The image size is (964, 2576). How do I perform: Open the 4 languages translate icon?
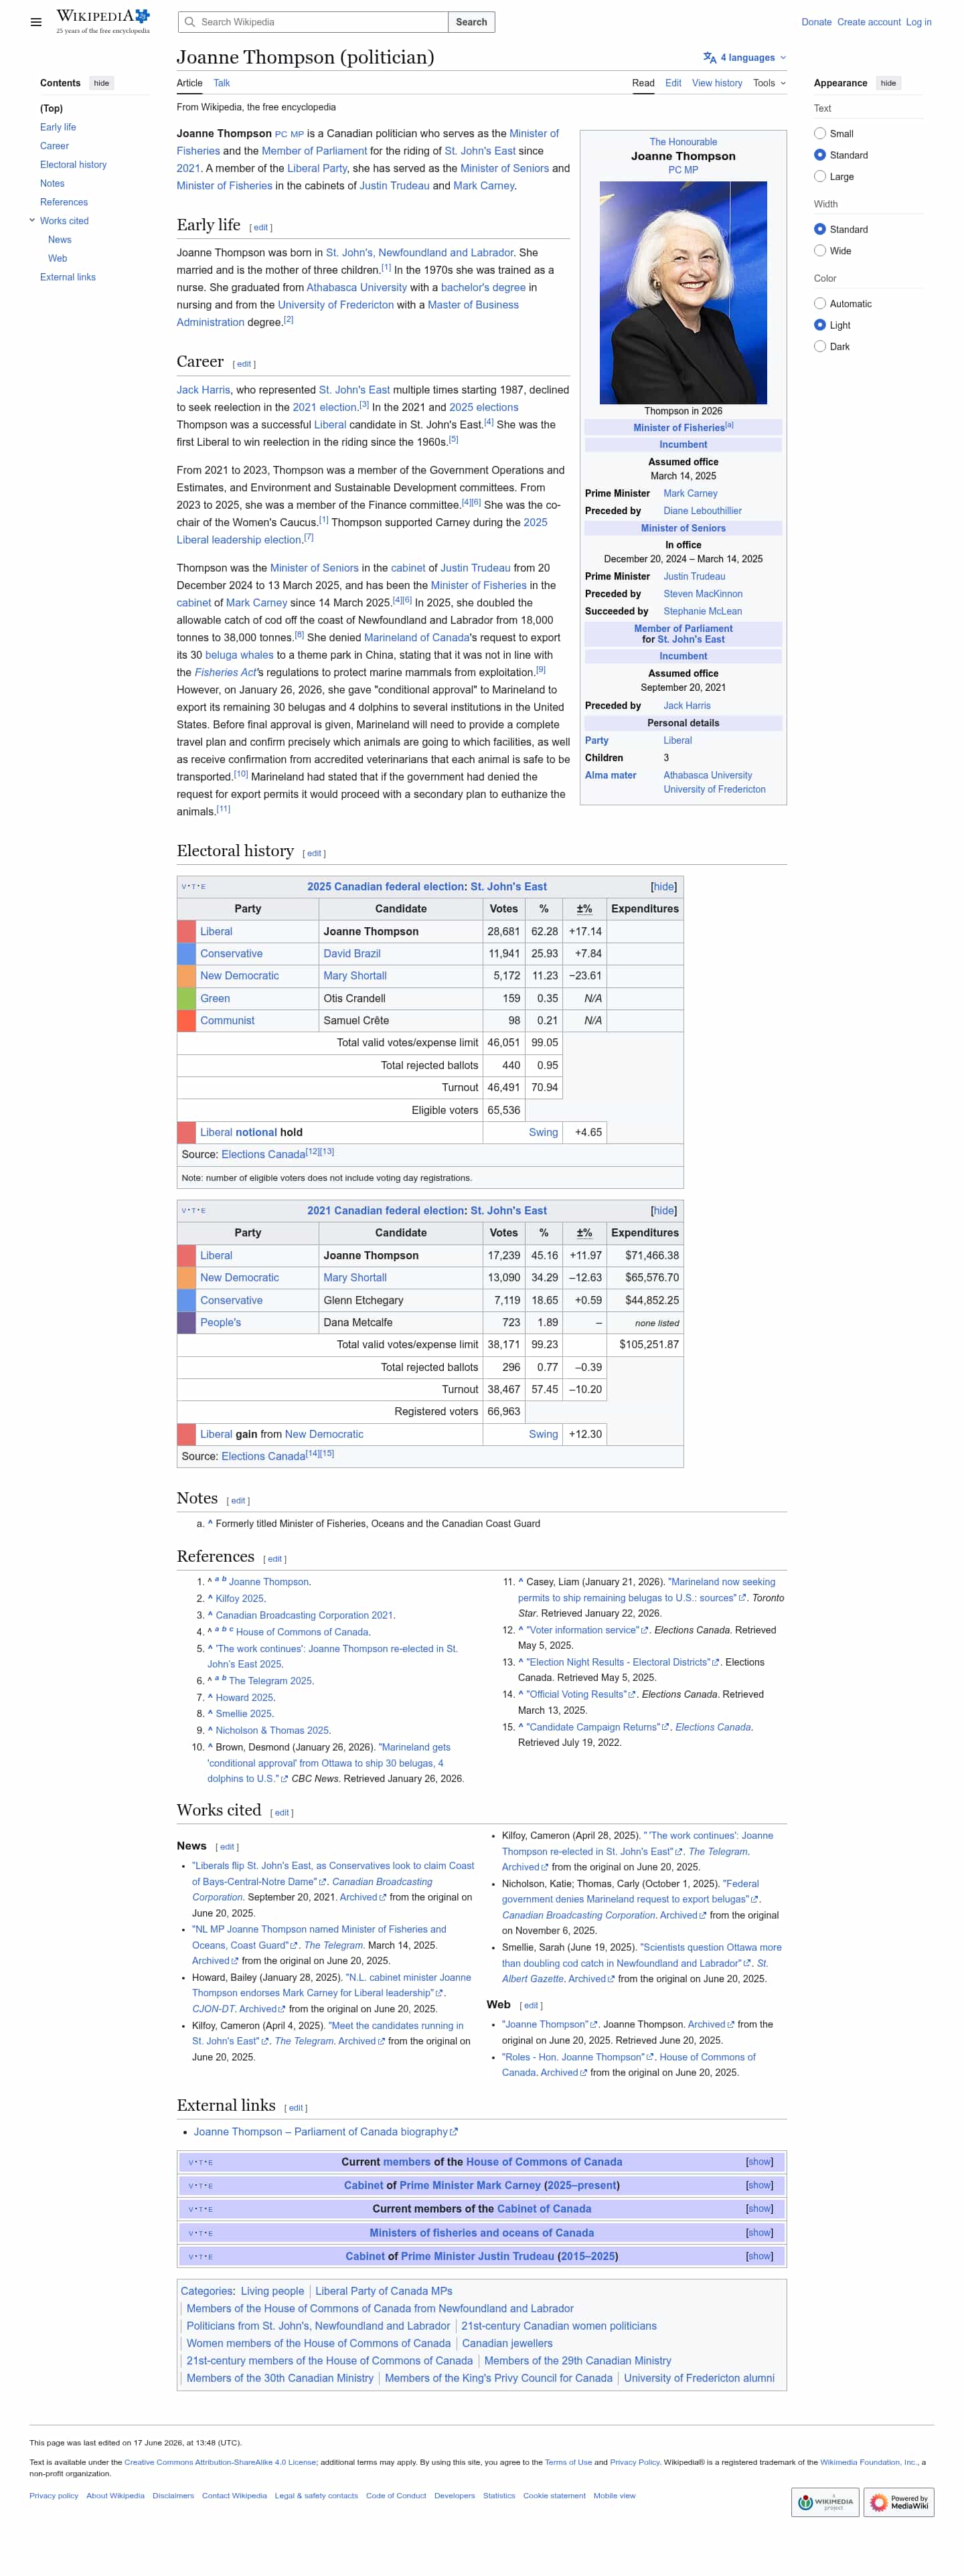(x=709, y=57)
